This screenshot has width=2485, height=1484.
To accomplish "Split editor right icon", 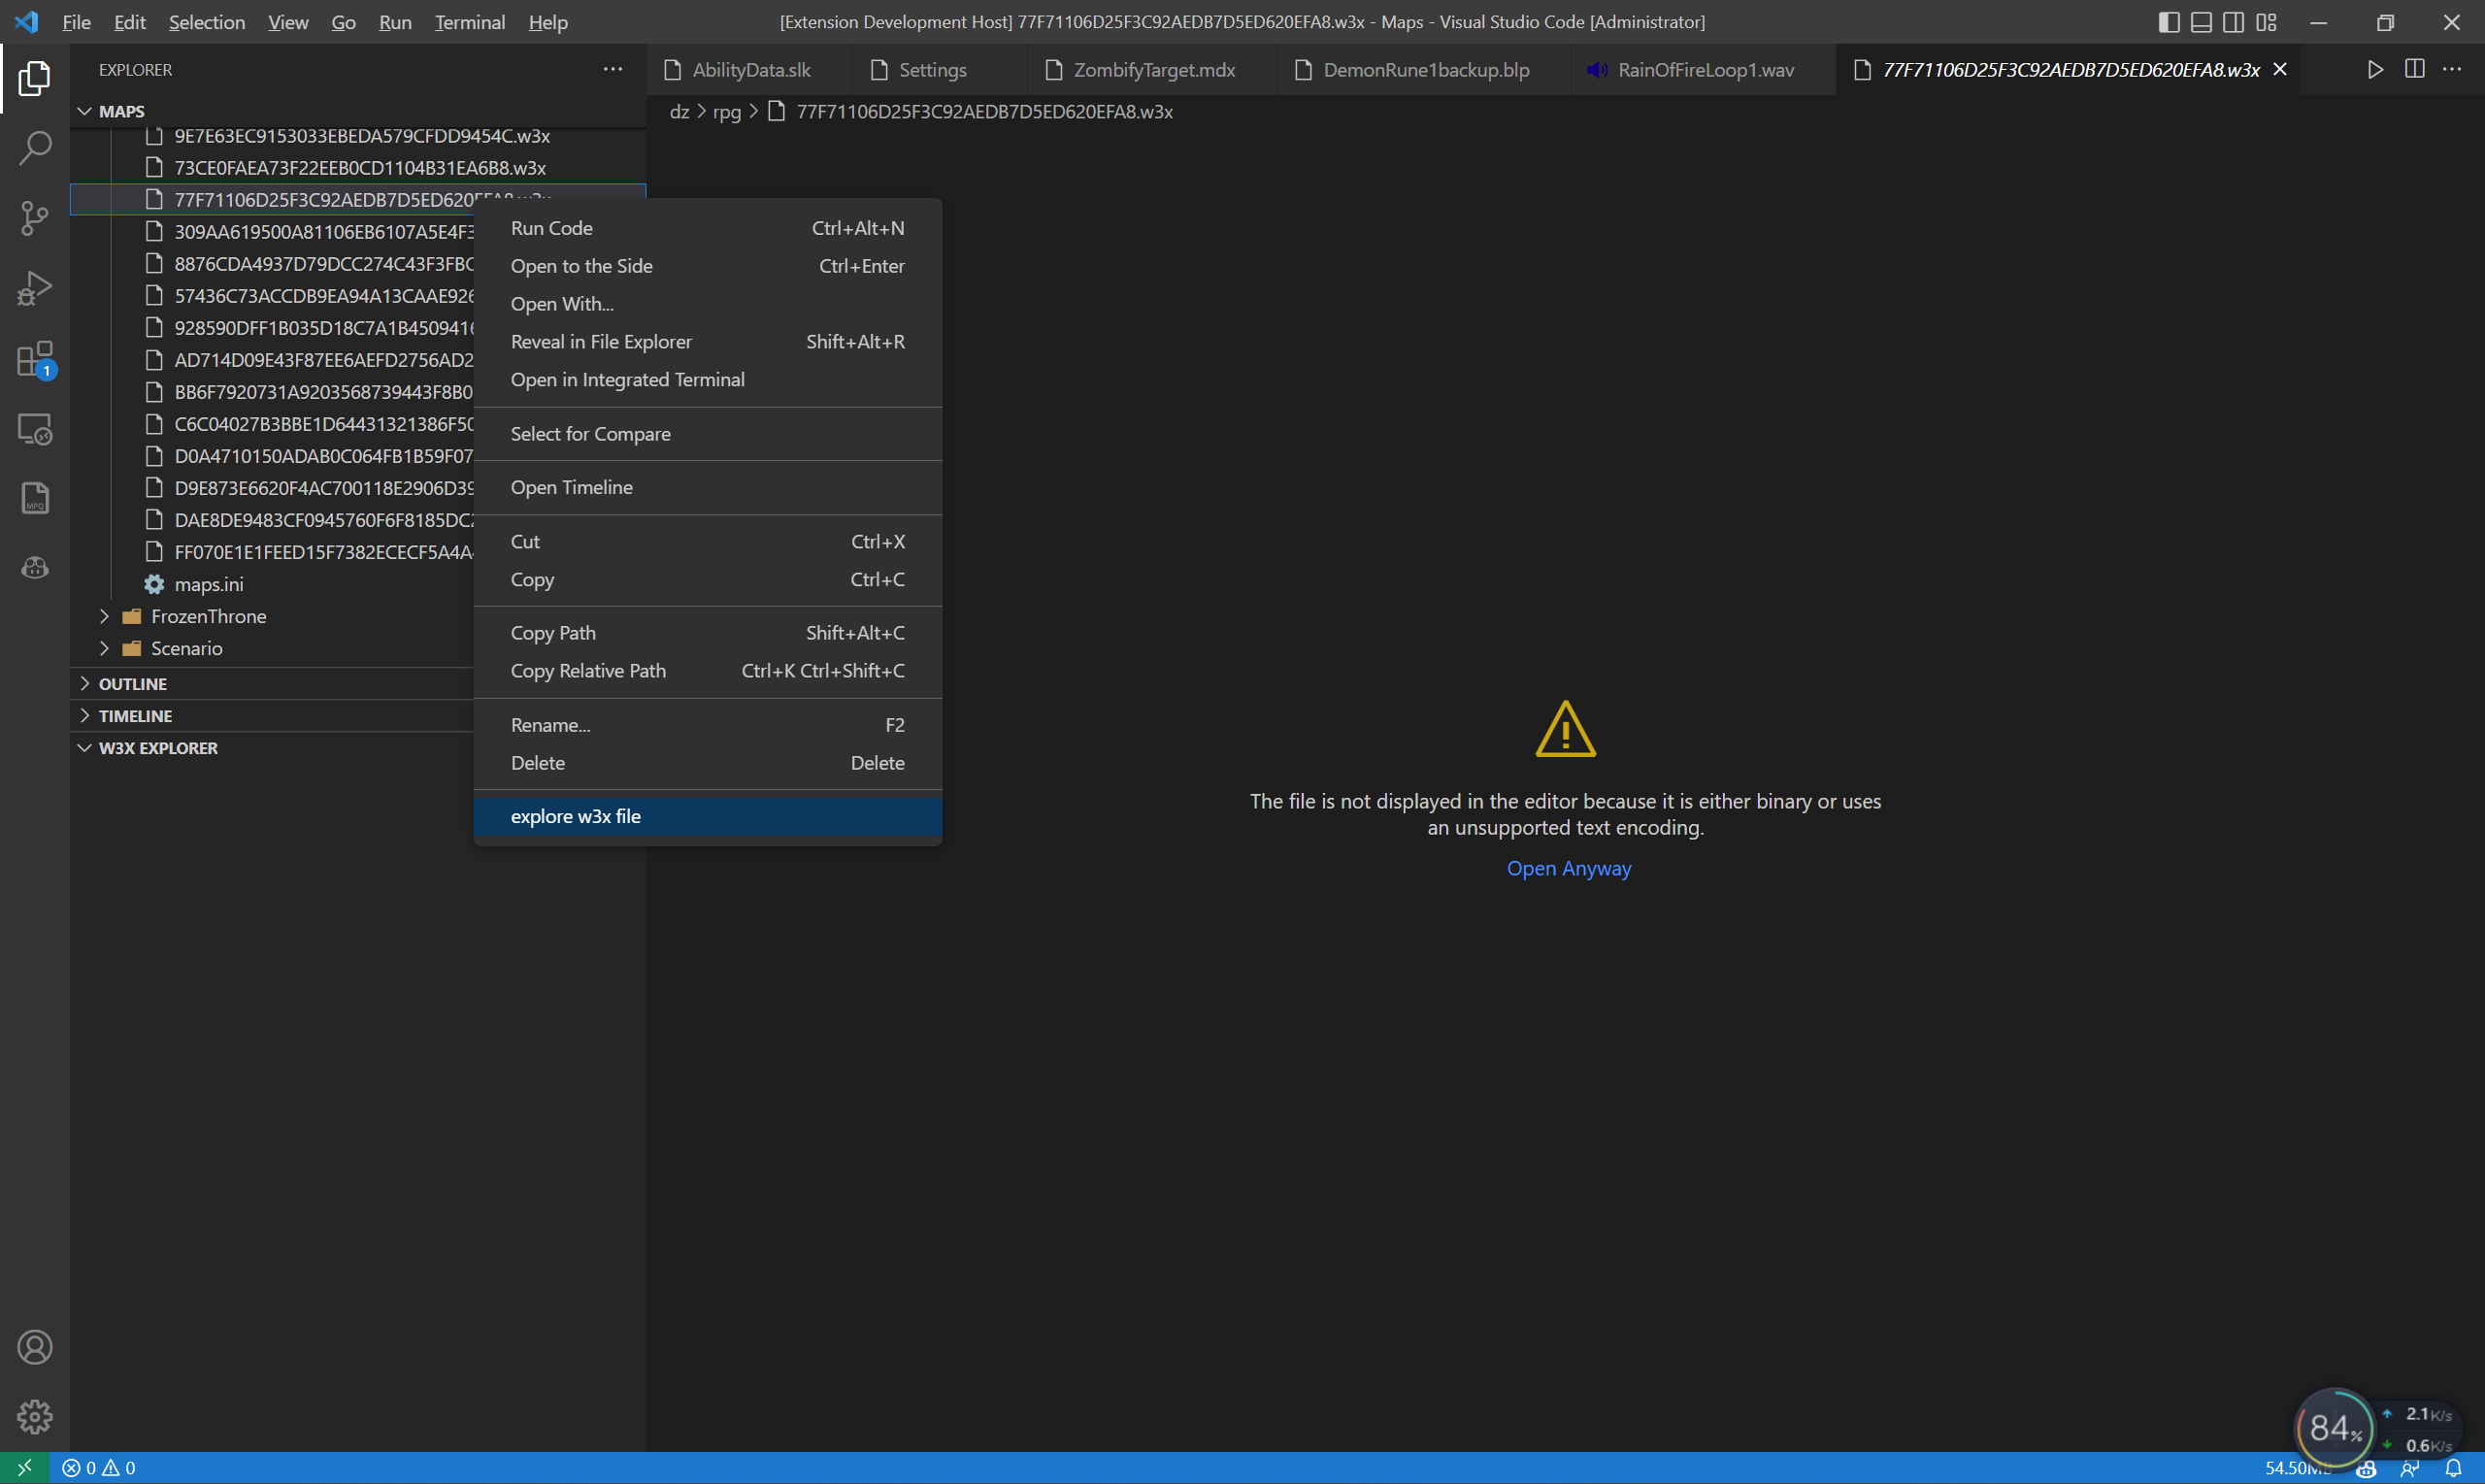I will (2414, 69).
